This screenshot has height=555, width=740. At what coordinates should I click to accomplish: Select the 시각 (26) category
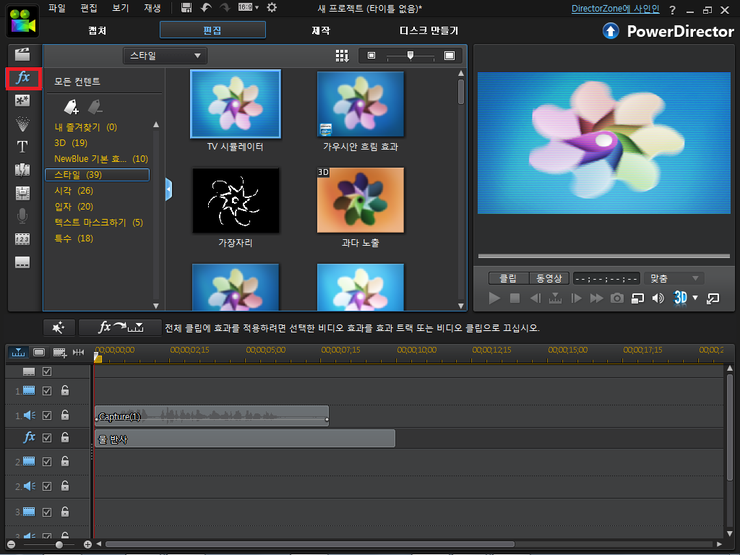pyautogui.click(x=74, y=191)
